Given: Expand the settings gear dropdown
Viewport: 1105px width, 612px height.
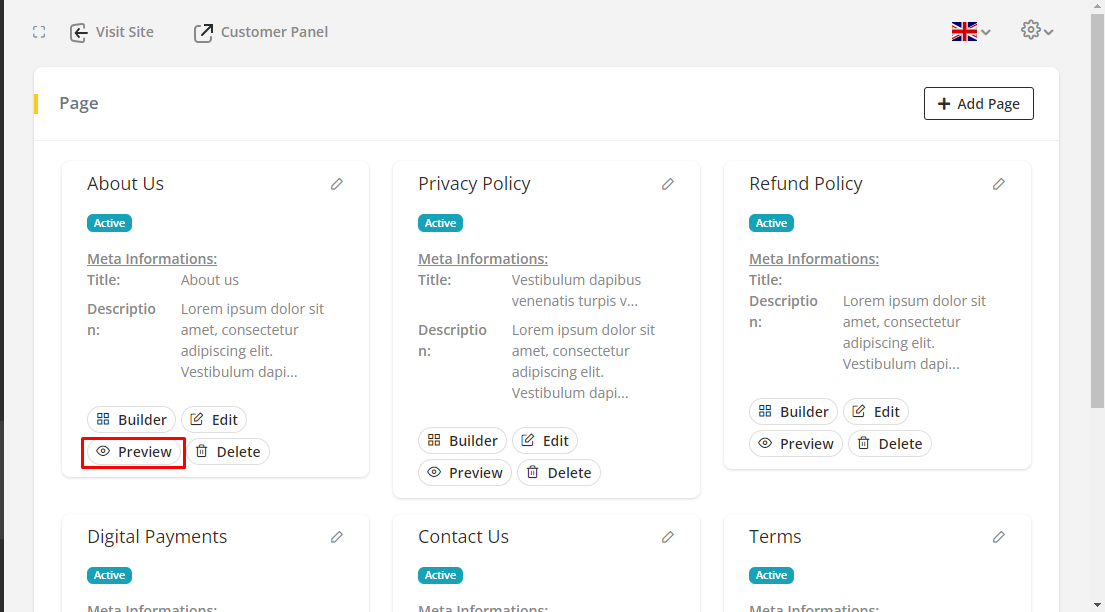Looking at the screenshot, I should tap(1036, 31).
